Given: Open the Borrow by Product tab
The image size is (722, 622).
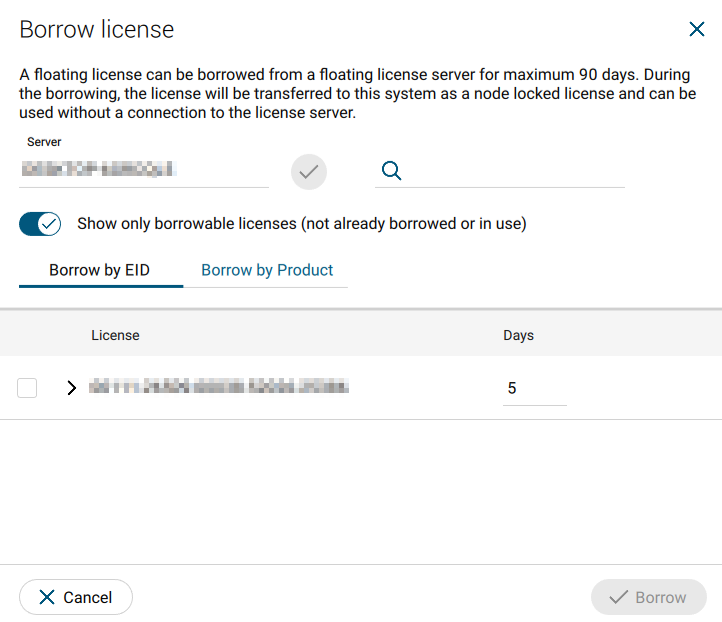Looking at the screenshot, I should pyautogui.click(x=267, y=270).
